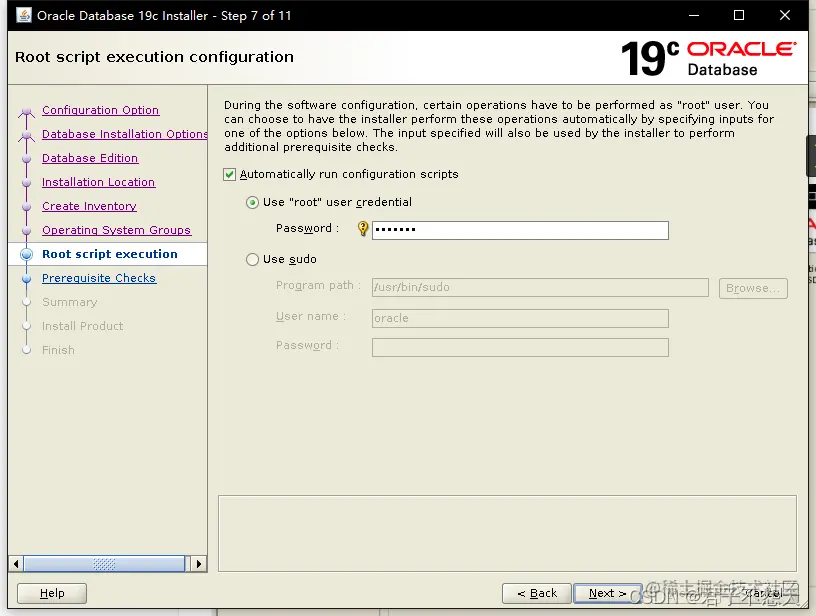Image resolution: width=816 pixels, height=616 pixels.
Task: Click the Prerequisite Checks step bullet
Action: [x=27, y=279]
